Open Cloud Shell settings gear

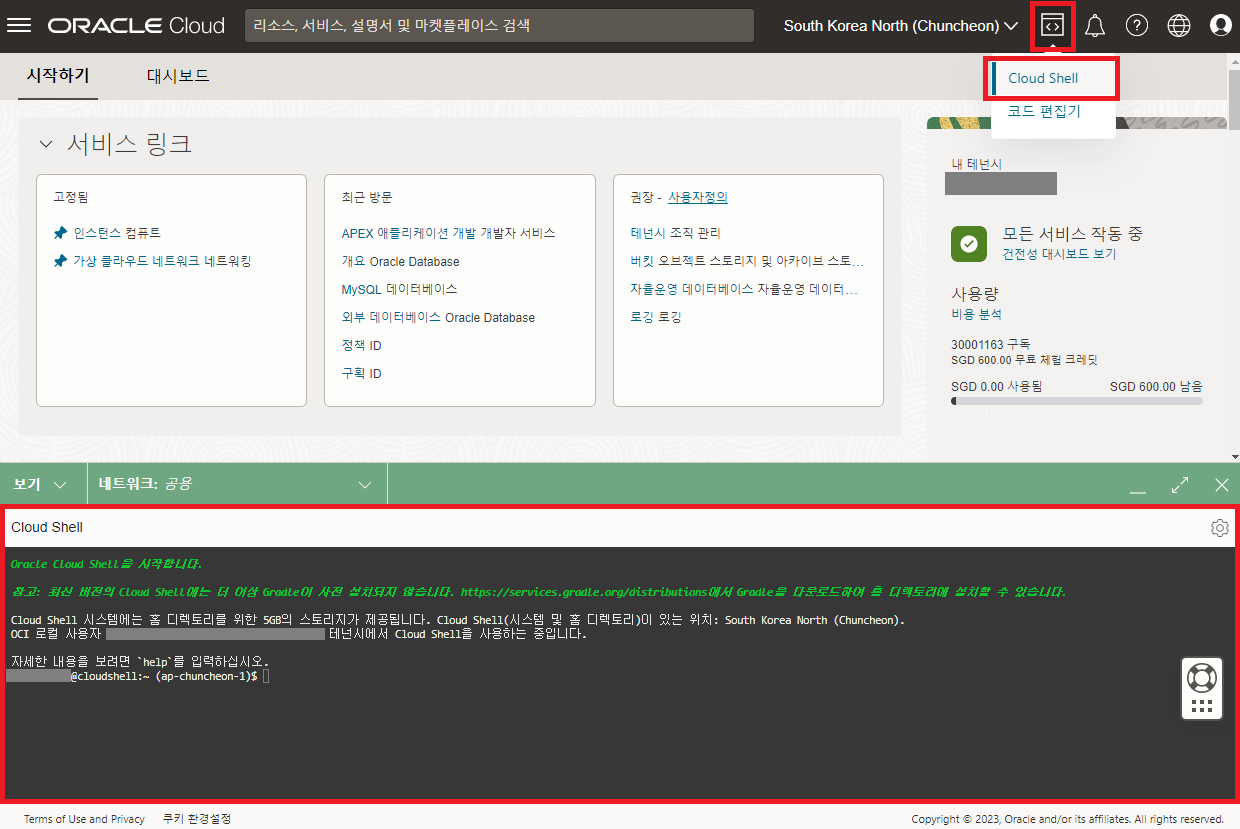point(1219,528)
